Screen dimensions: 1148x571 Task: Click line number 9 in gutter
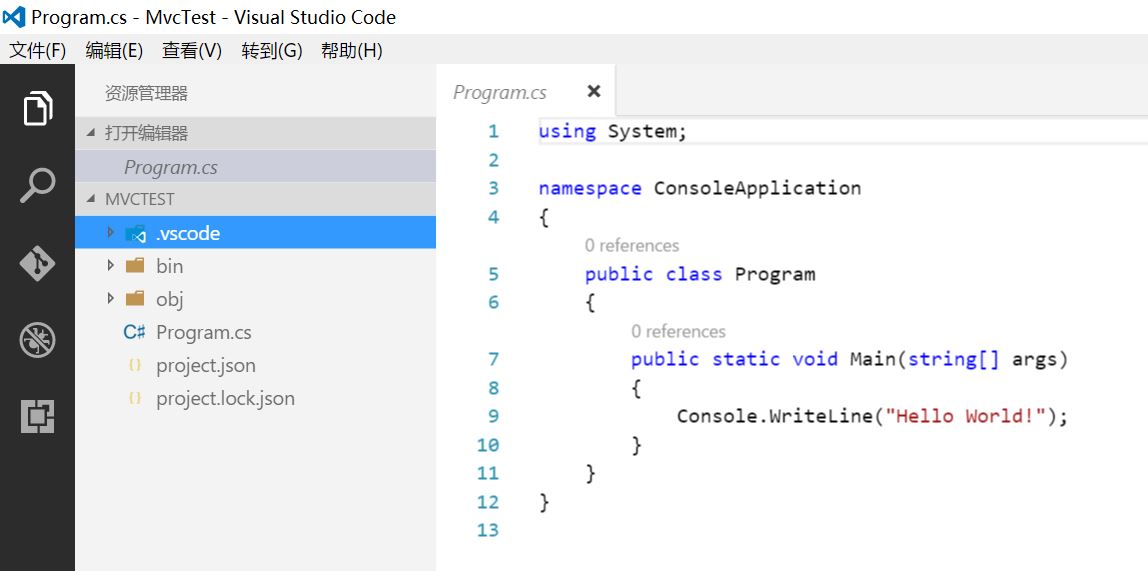click(493, 416)
